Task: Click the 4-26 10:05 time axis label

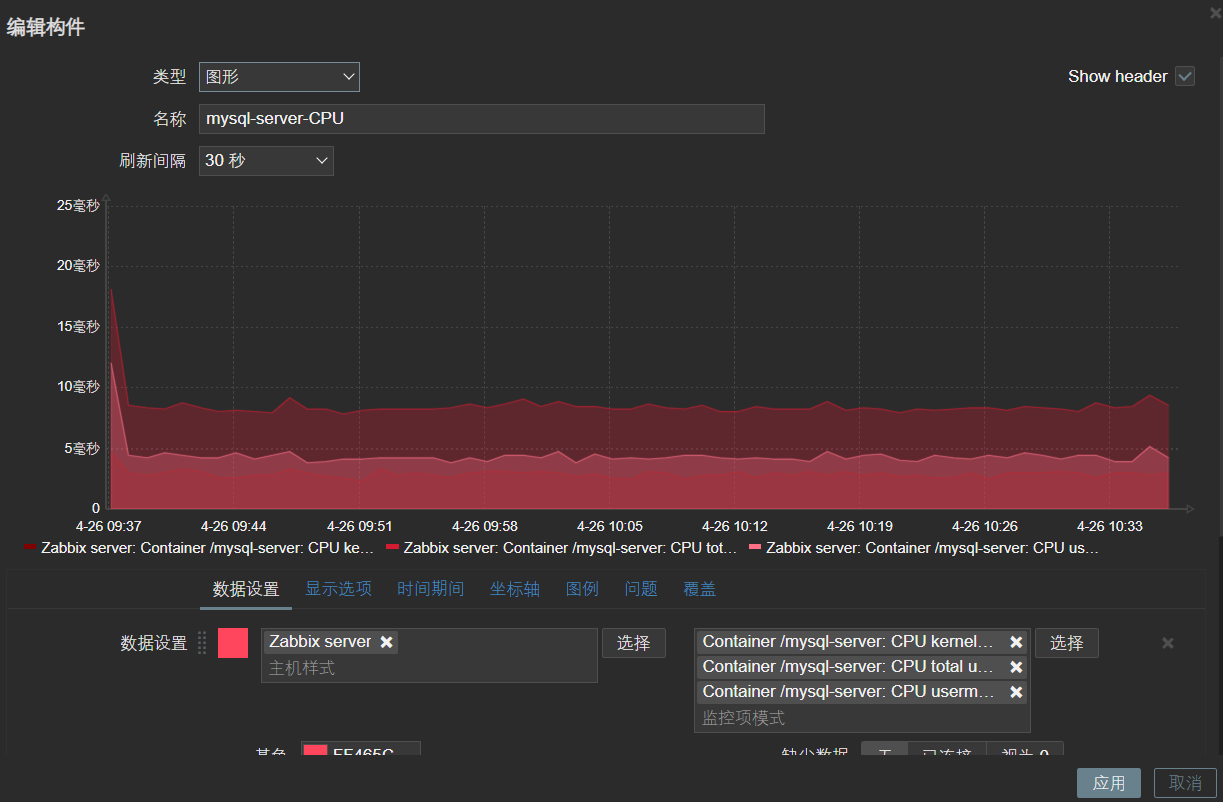Action: (x=609, y=526)
